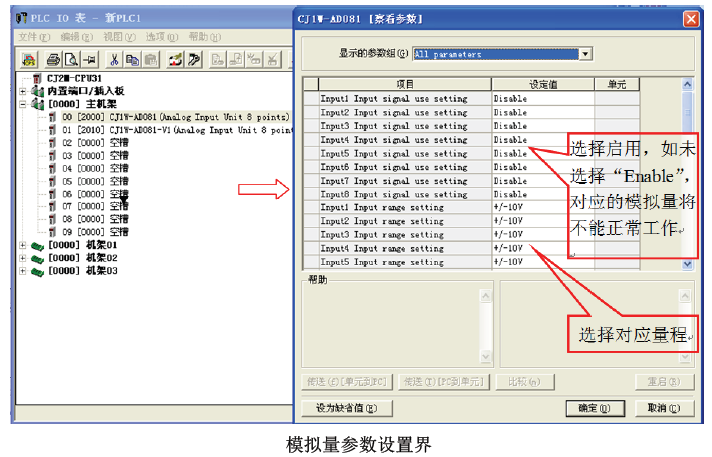This screenshot has width=712, height=457.
Task: Open the 显示的参数组 dropdown
Action: coord(586,54)
